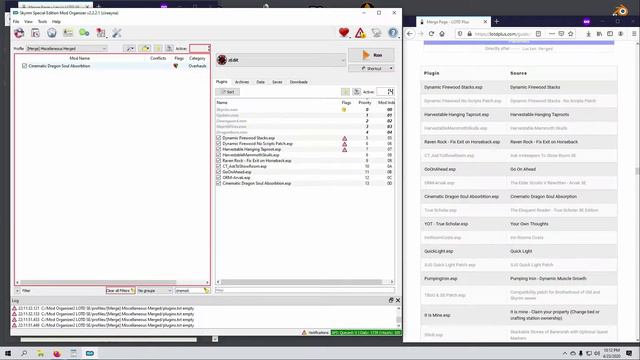The height and width of the screenshot is (360, 640).
Task: Open the File menu
Action: tap(16, 22)
